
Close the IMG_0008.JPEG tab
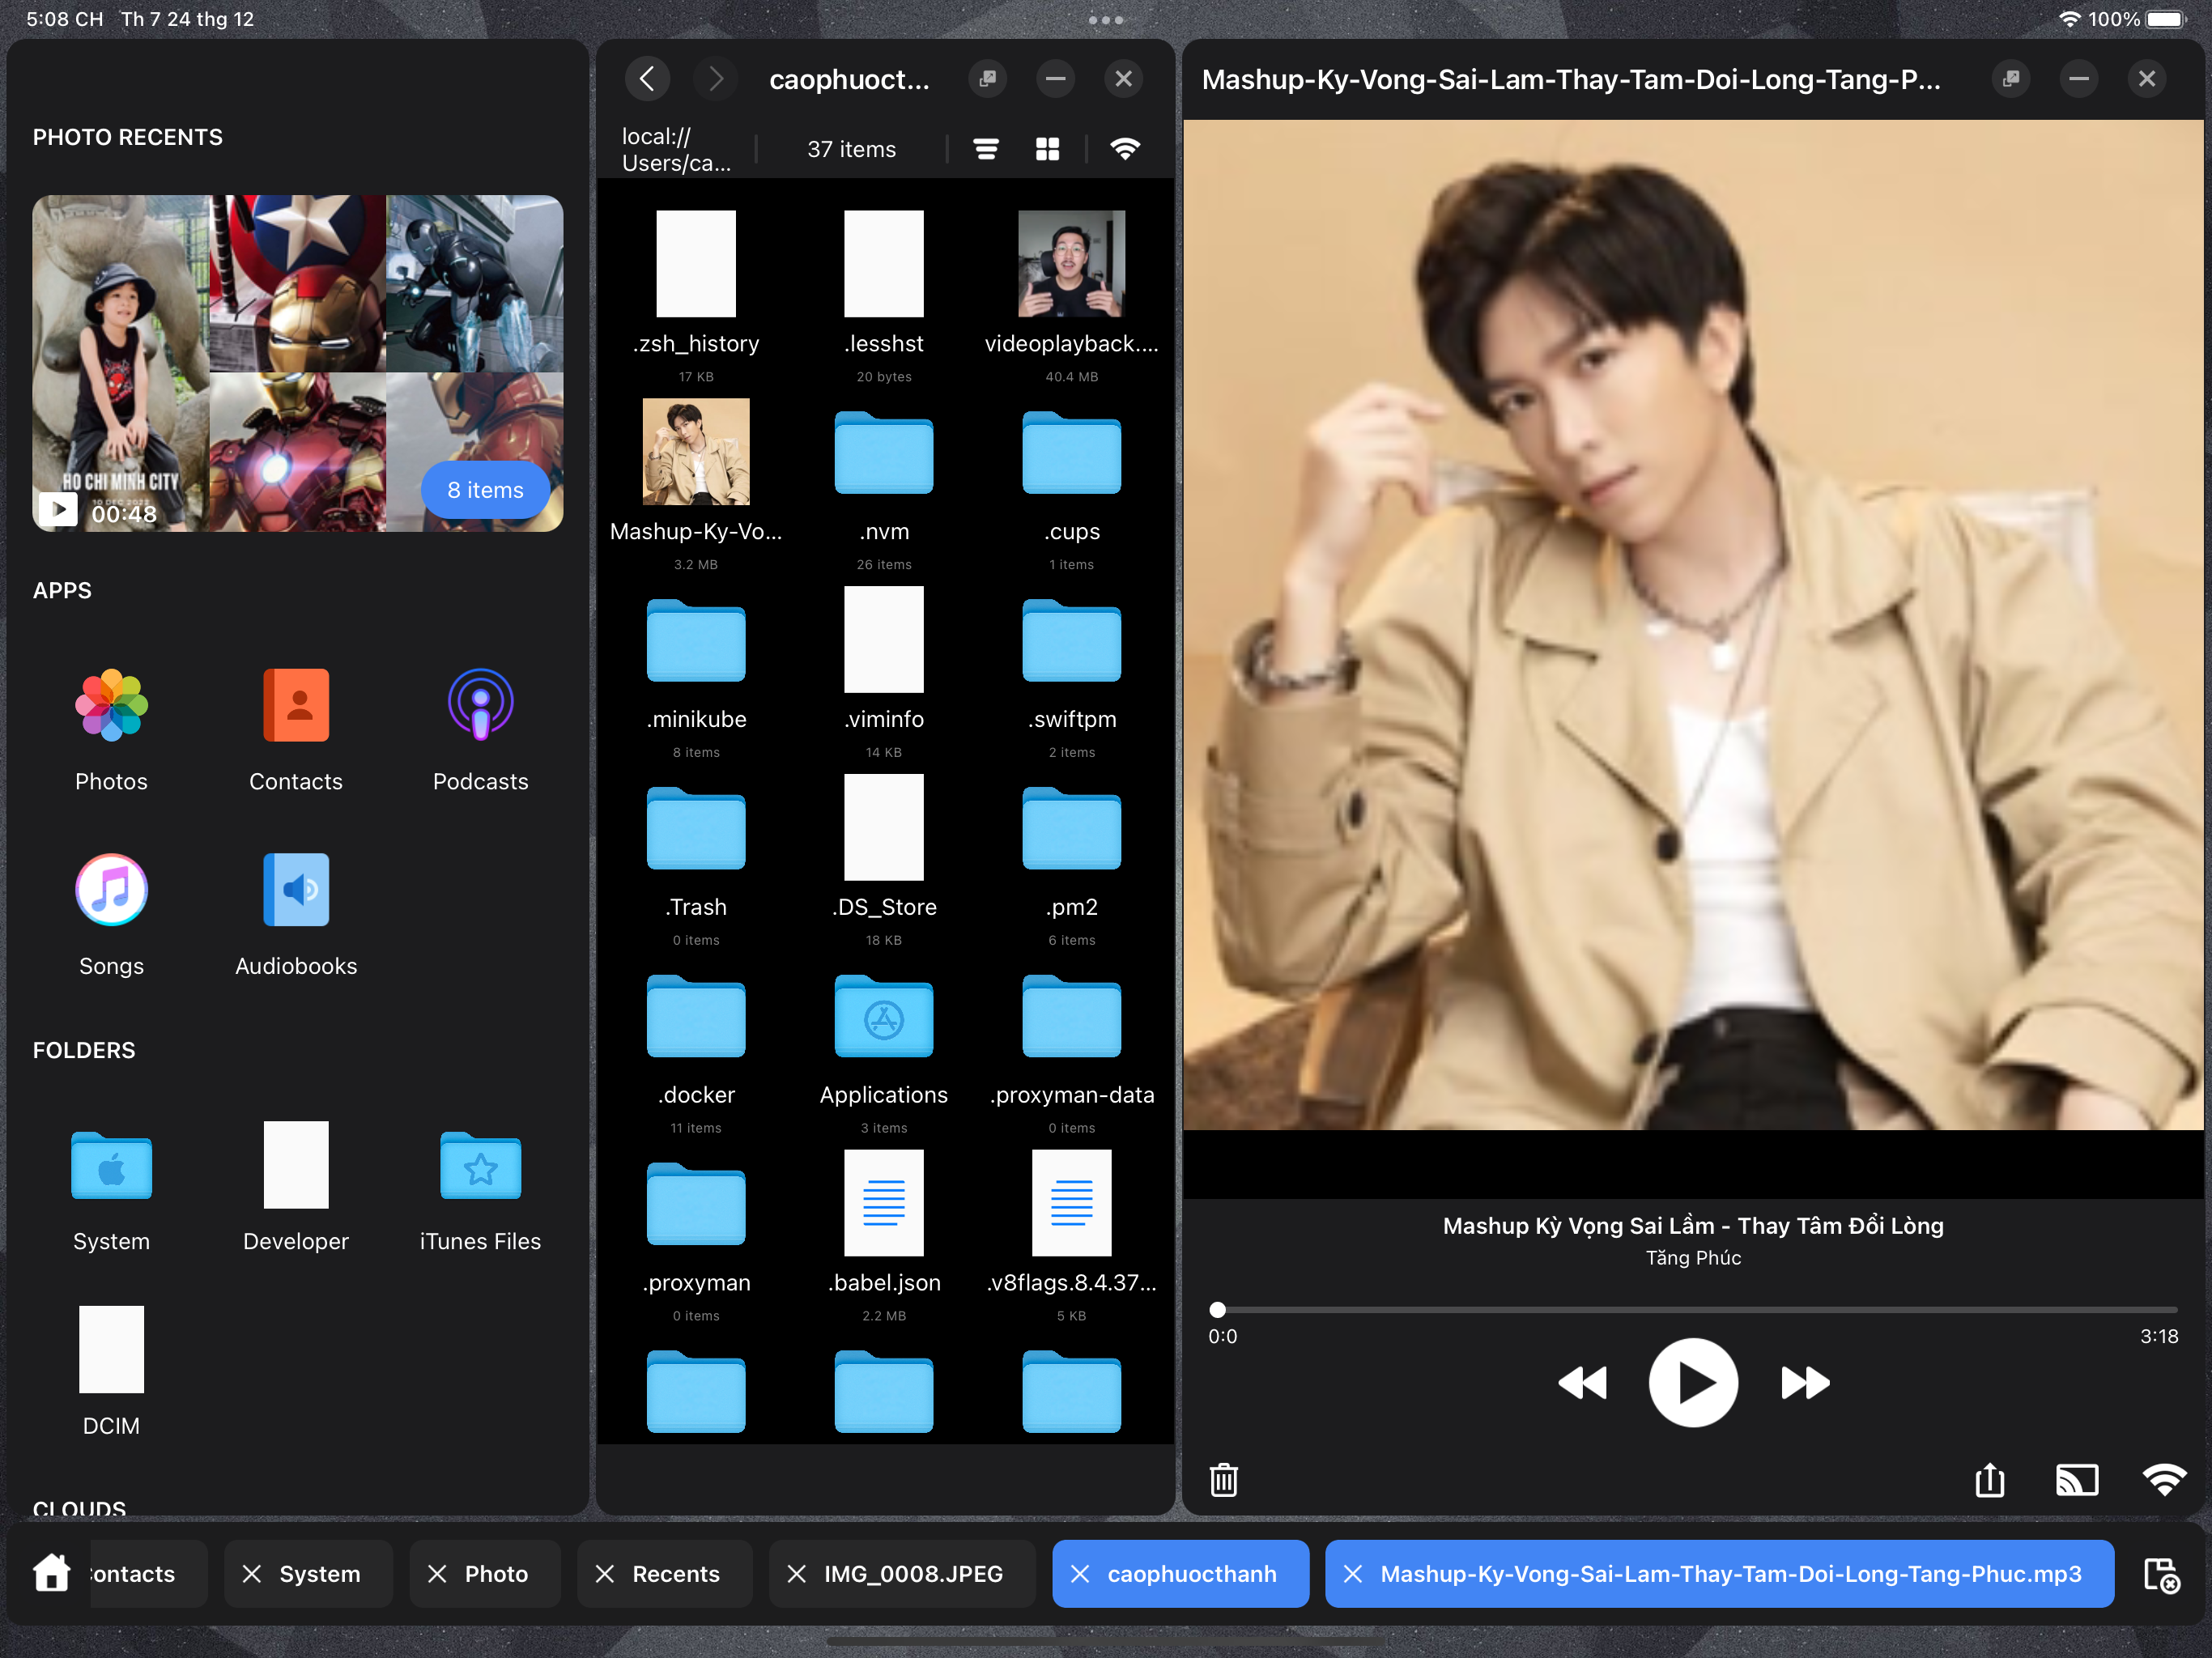(x=796, y=1574)
